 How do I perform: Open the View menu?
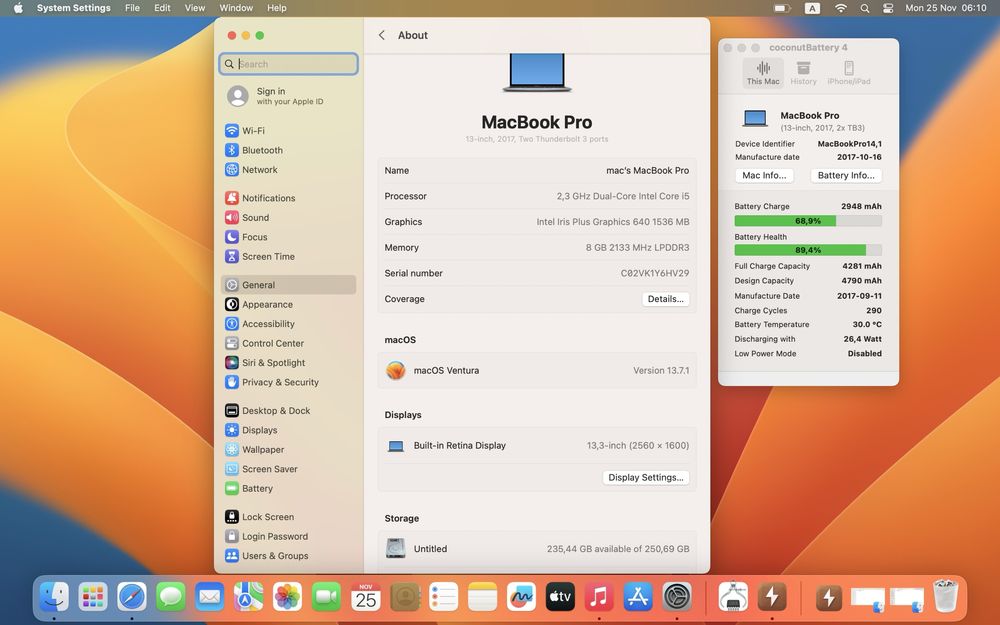pos(195,8)
